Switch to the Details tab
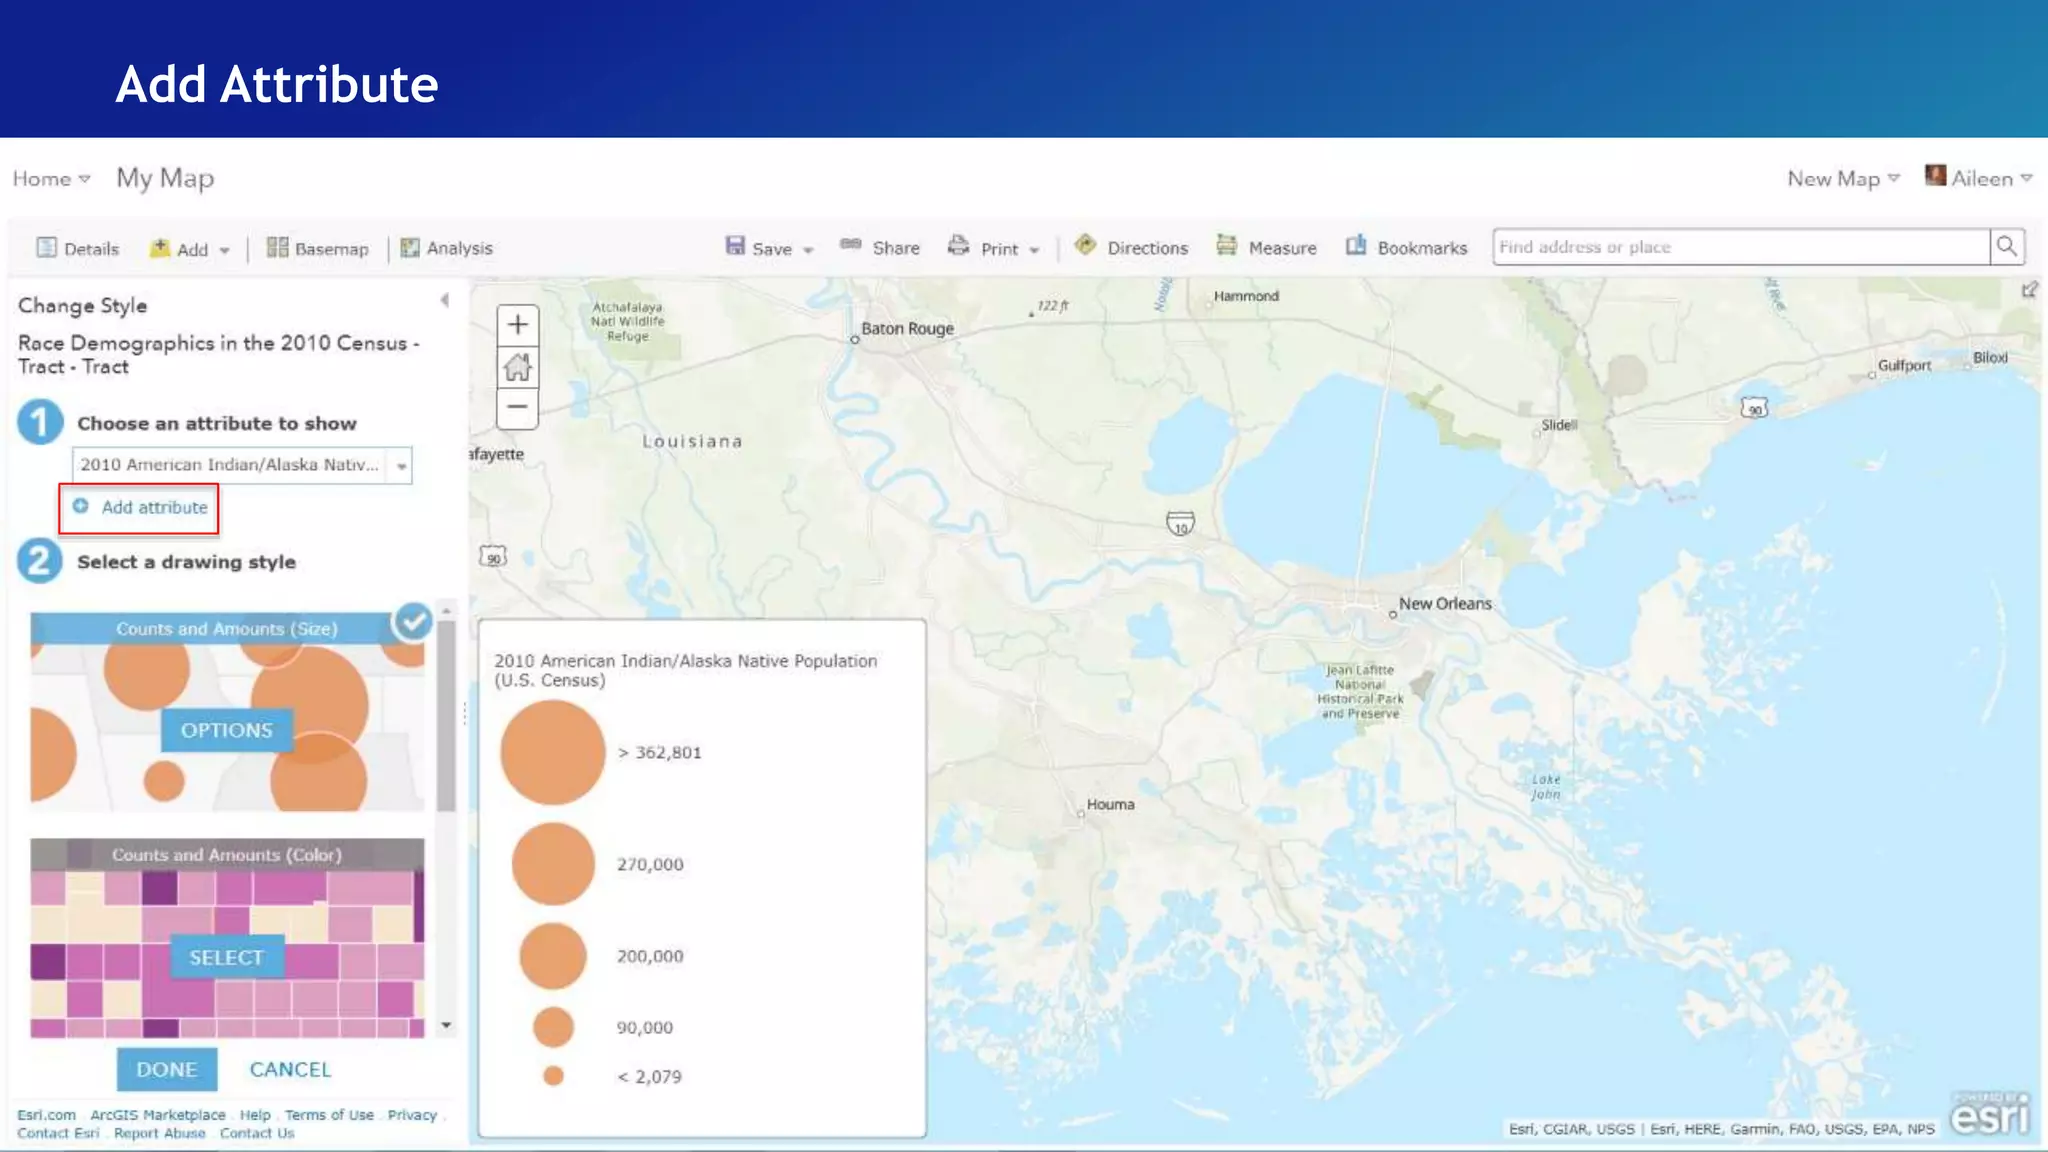The width and height of the screenshot is (2048, 1152). tap(78, 249)
